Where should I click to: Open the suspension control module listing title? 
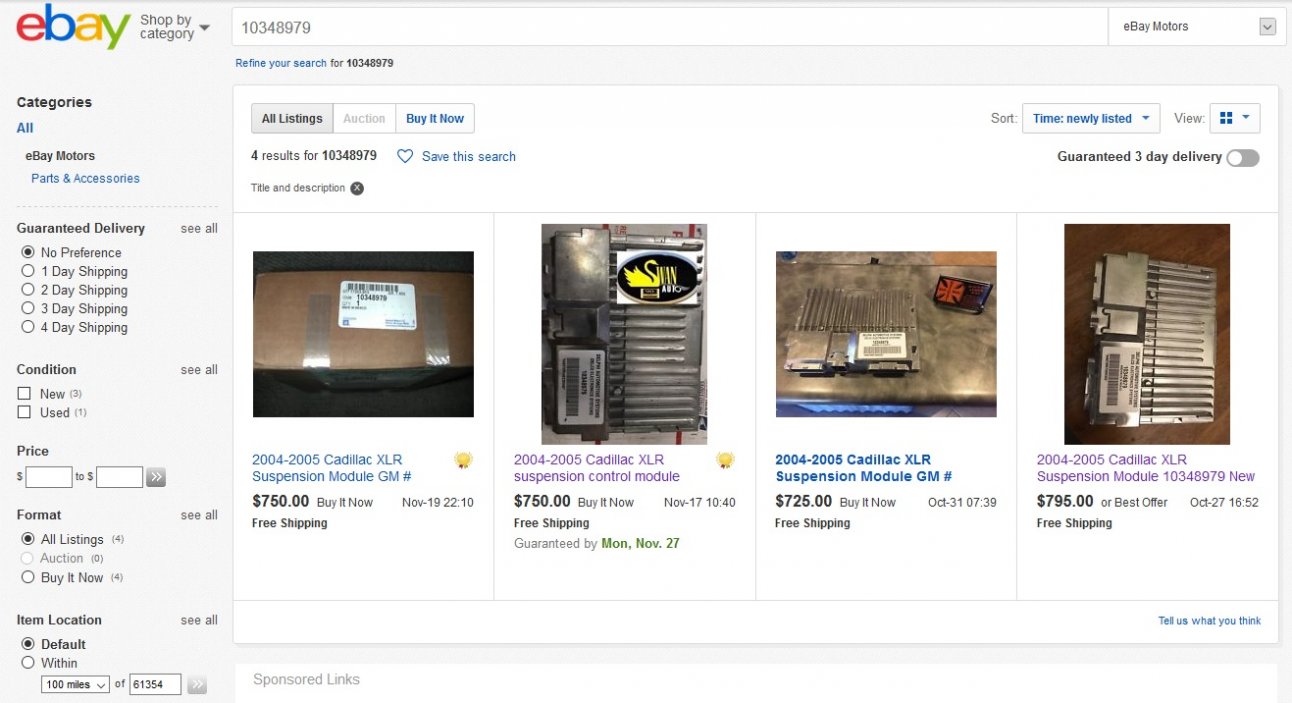point(597,468)
